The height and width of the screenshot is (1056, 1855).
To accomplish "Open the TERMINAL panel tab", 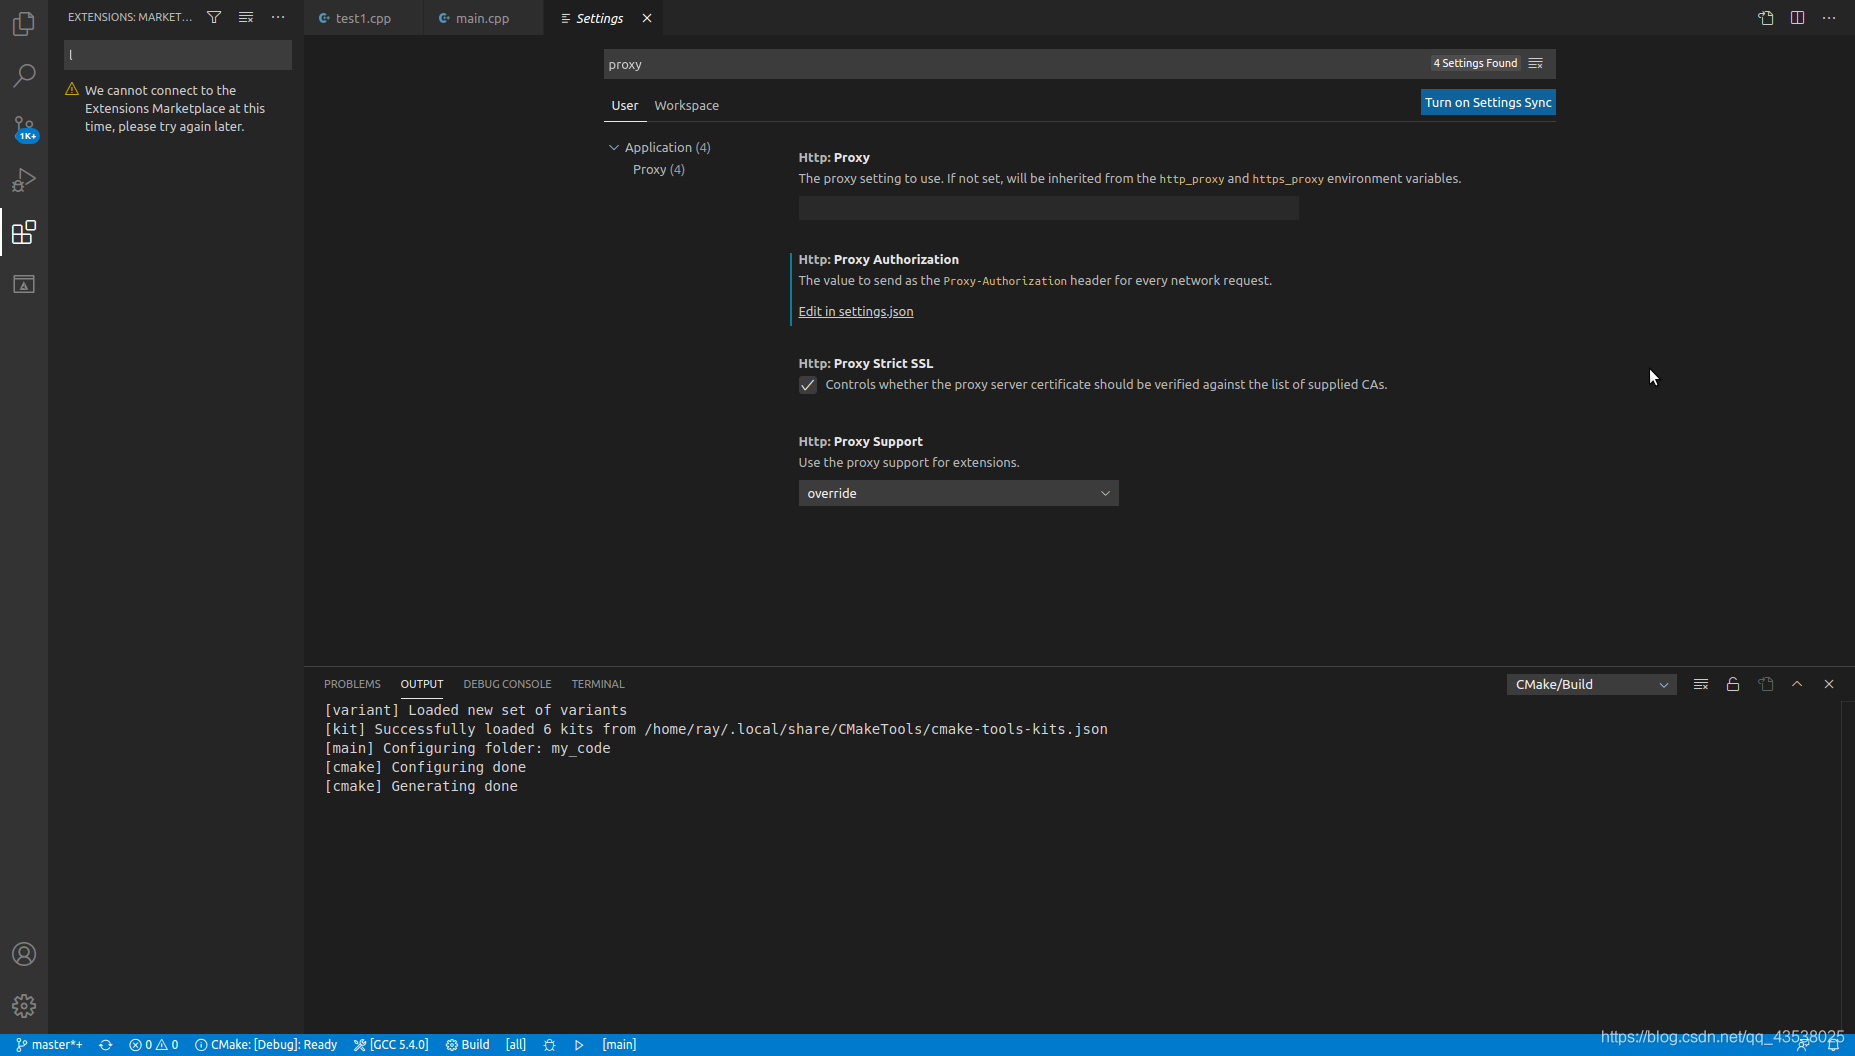I will click(x=597, y=684).
